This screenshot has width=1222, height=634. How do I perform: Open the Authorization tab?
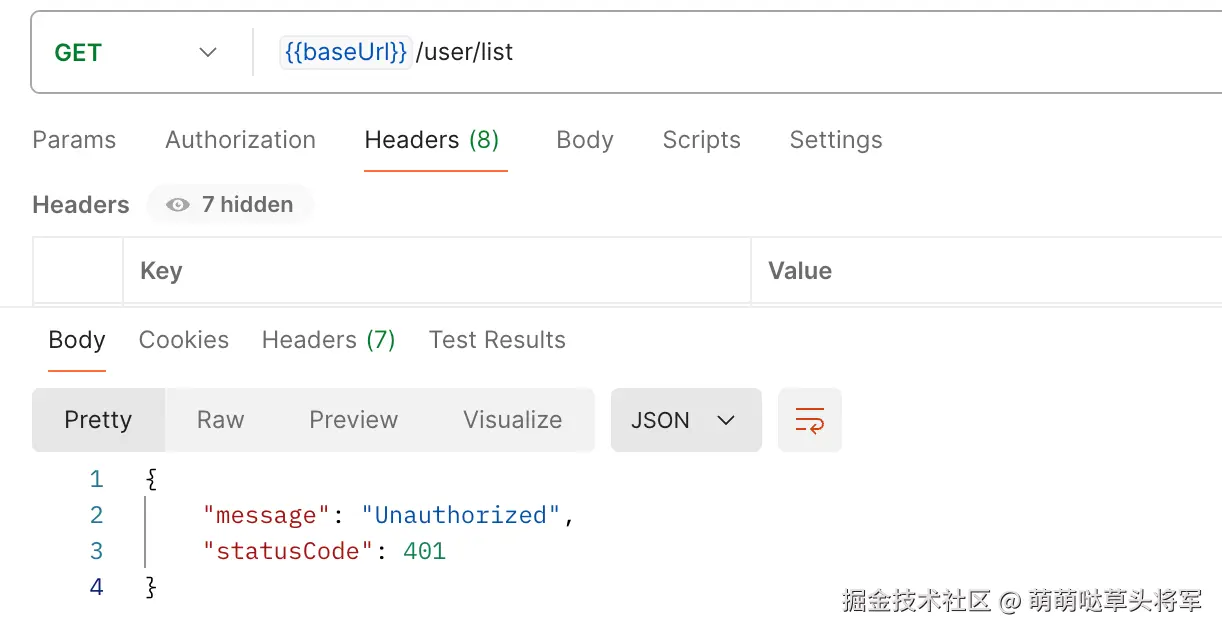pyautogui.click(x=240, y=140)
